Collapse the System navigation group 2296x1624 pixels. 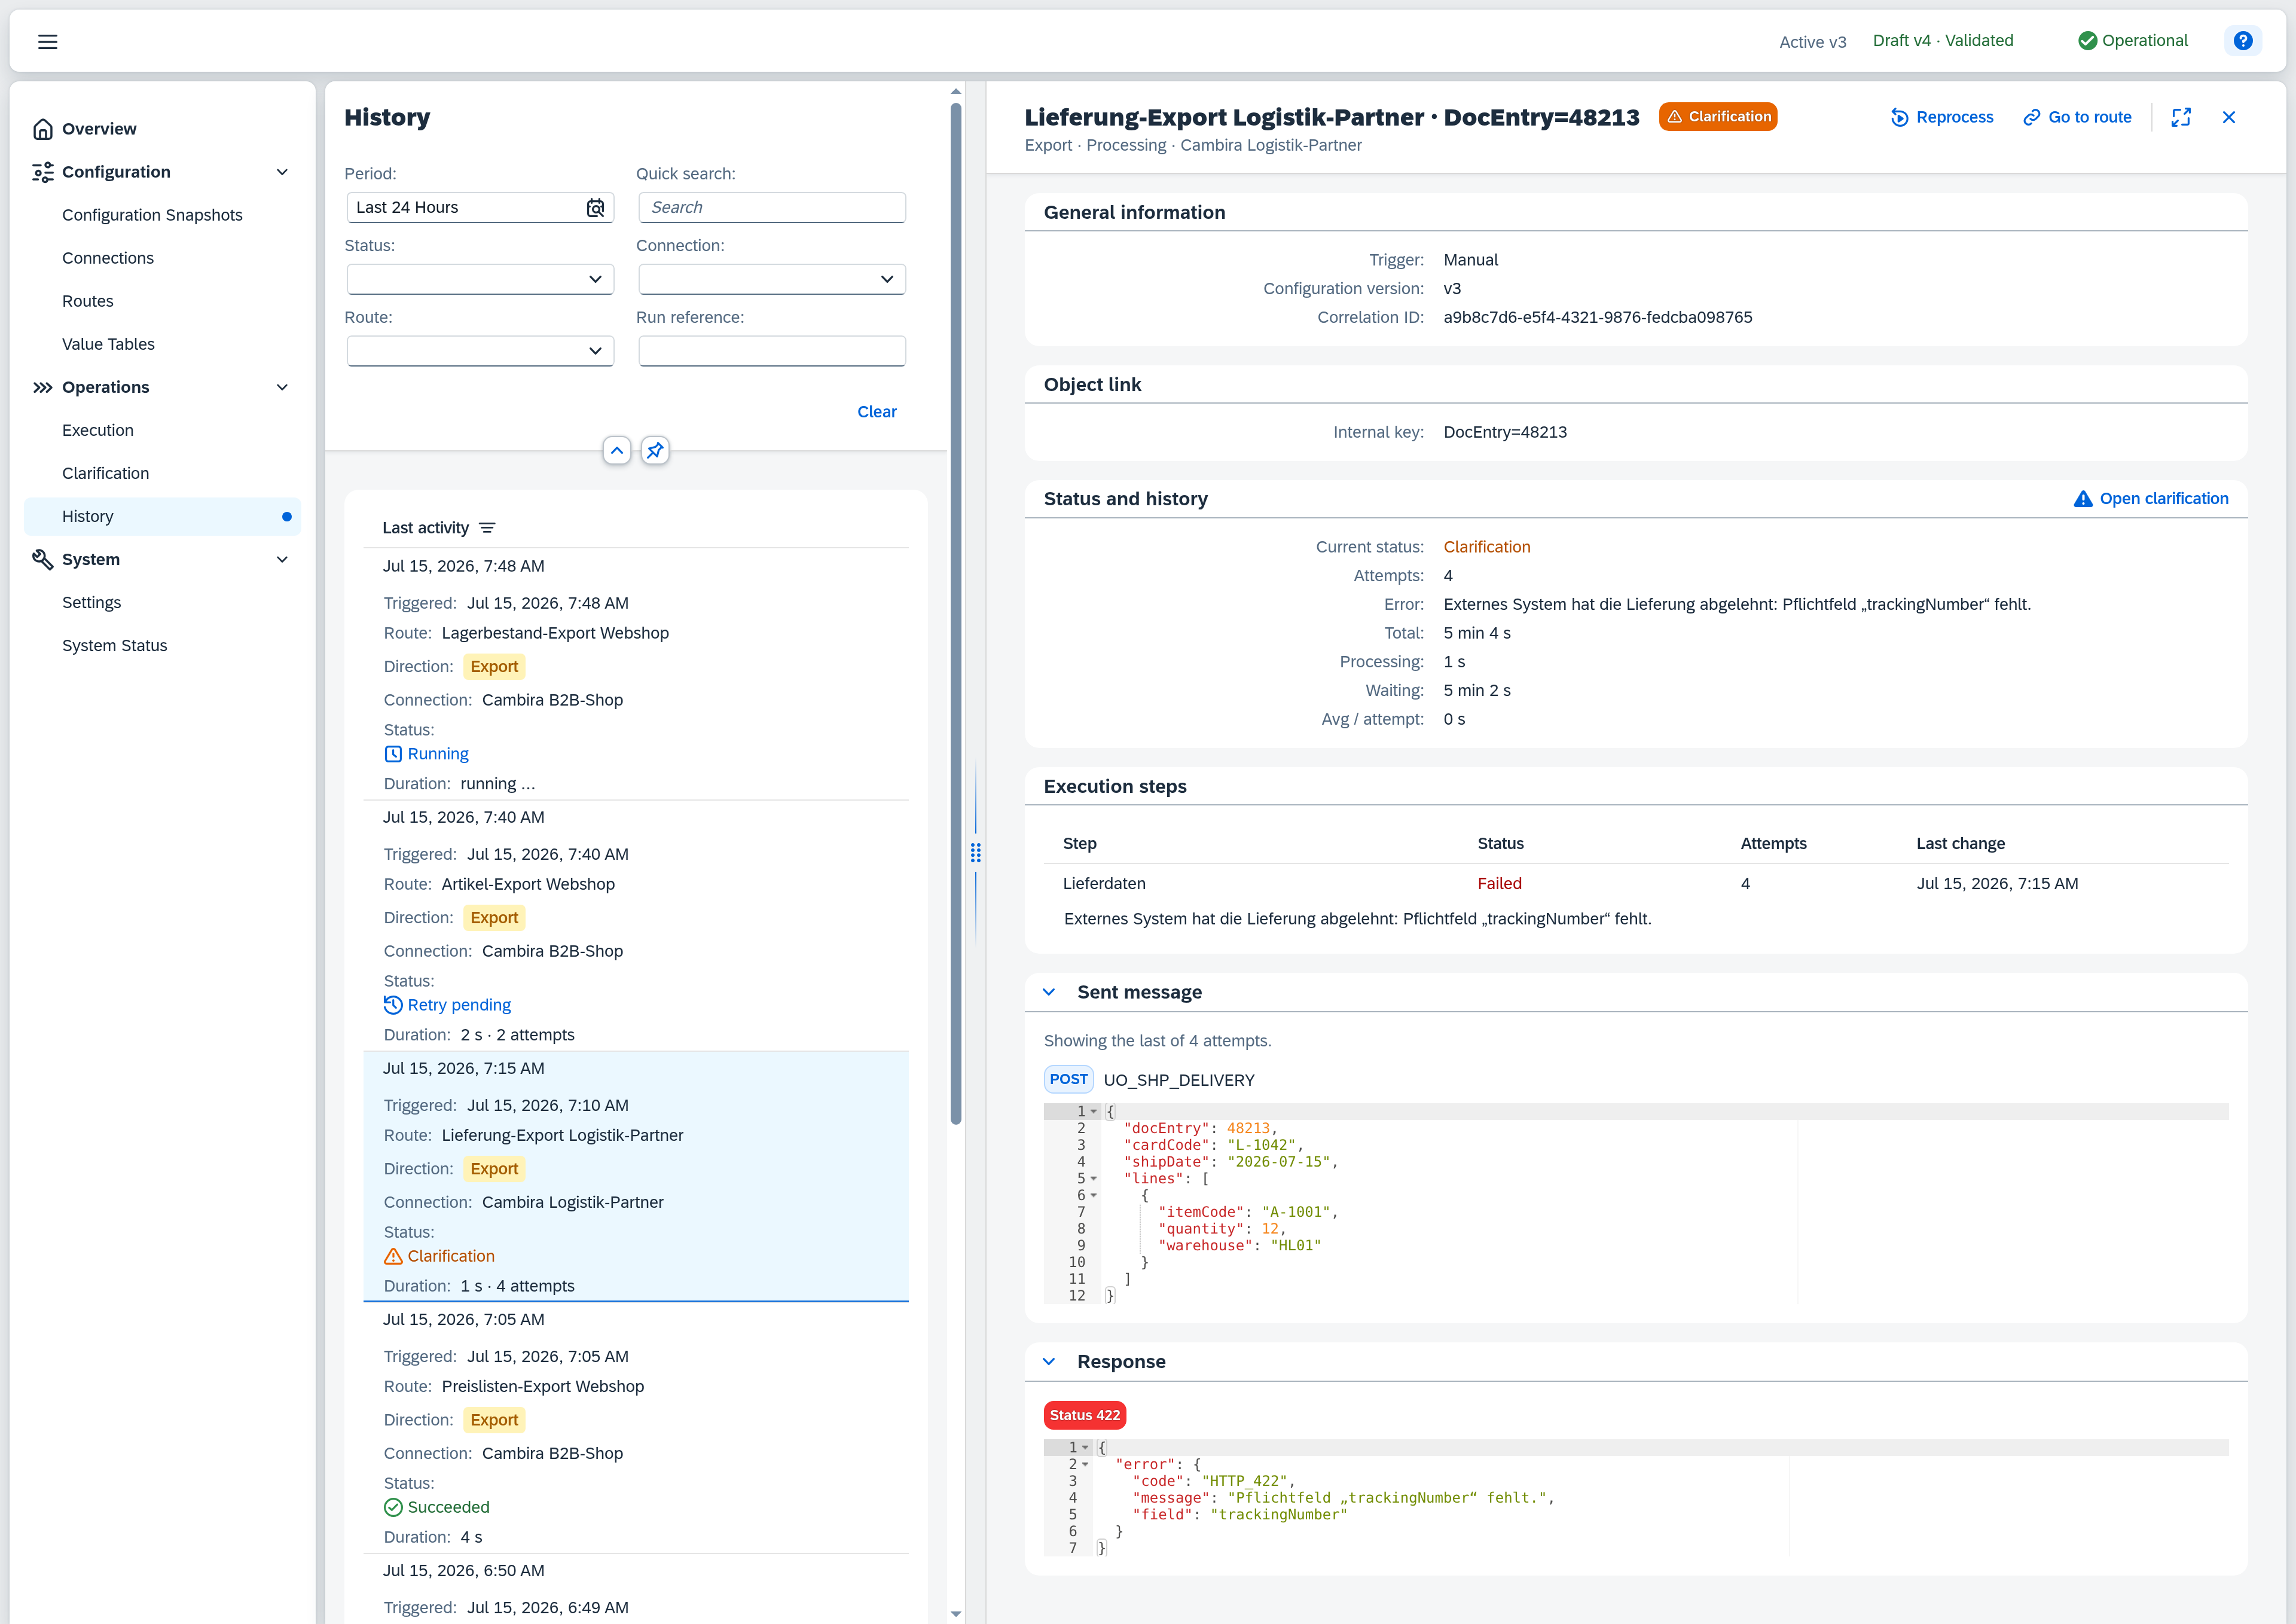282,559
